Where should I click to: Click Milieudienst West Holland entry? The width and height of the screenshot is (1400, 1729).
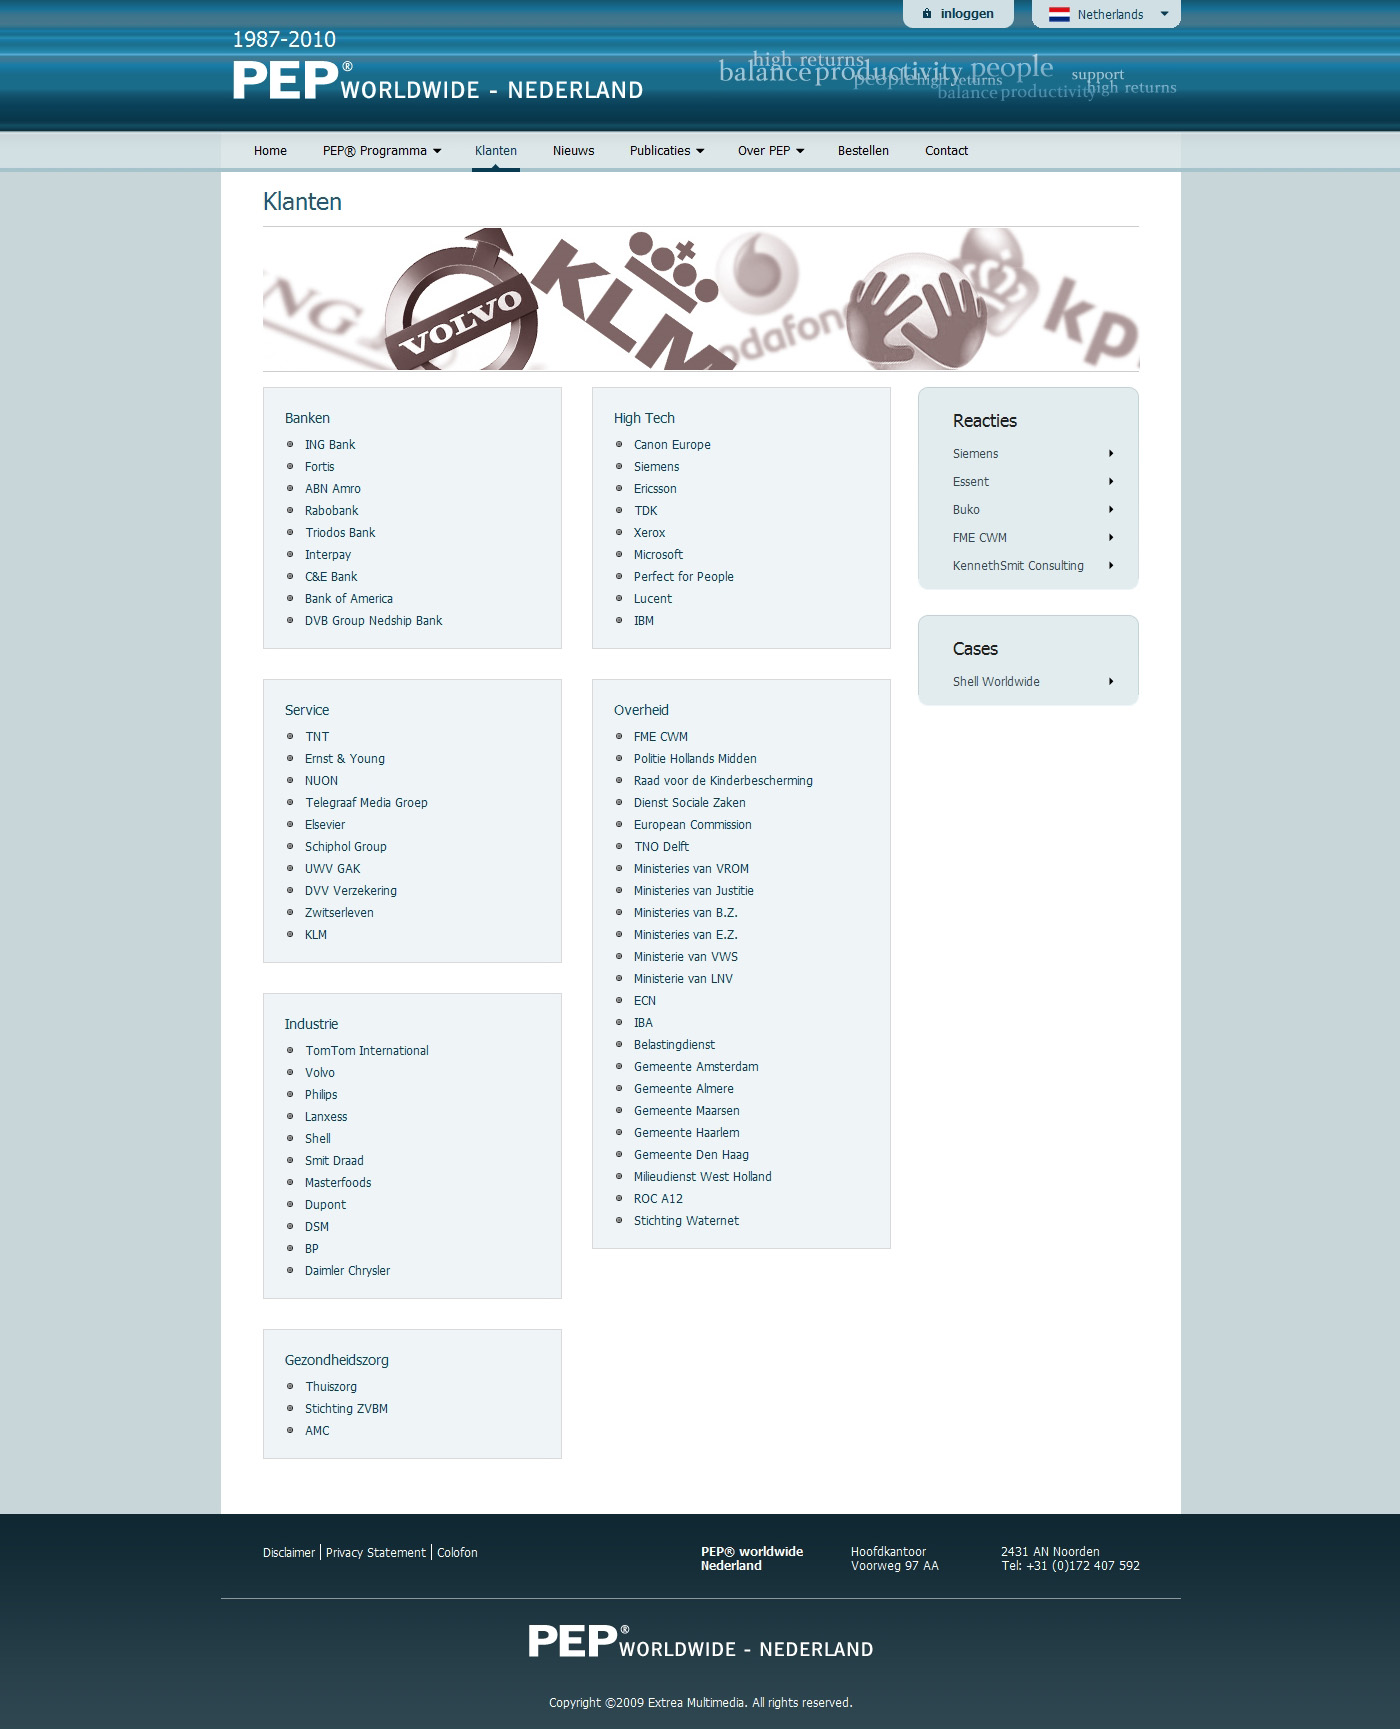(x=703, y=1177)
